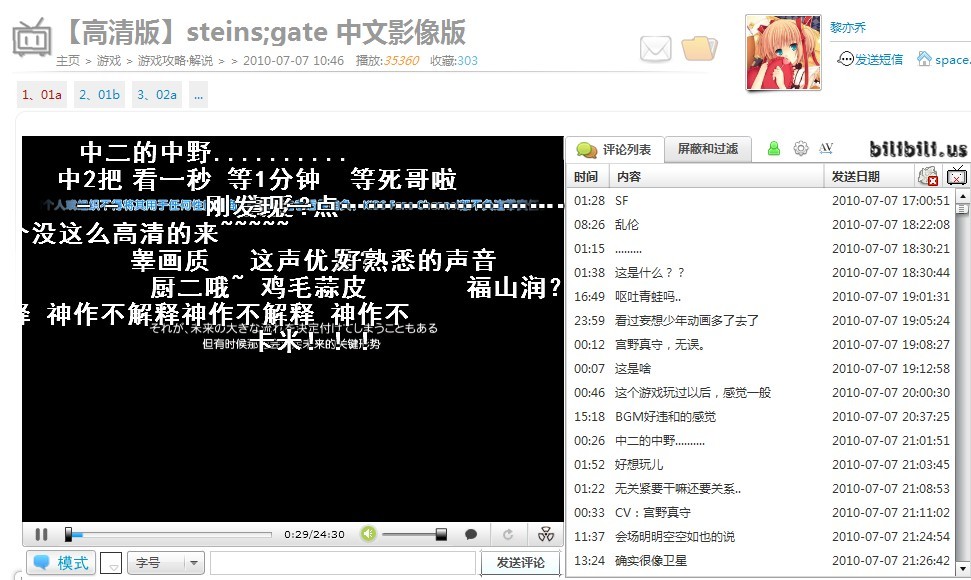This screenshot has height=580, width=971.
Task: Click the video title steins;gate 中文影像版
Action: click(x=326, y=32)
